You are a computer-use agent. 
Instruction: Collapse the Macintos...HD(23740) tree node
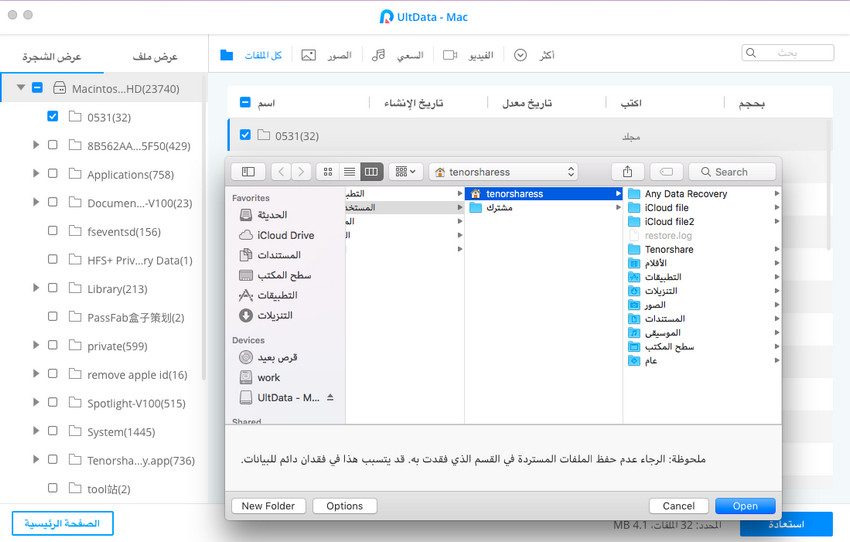click(x=21, y=87)
